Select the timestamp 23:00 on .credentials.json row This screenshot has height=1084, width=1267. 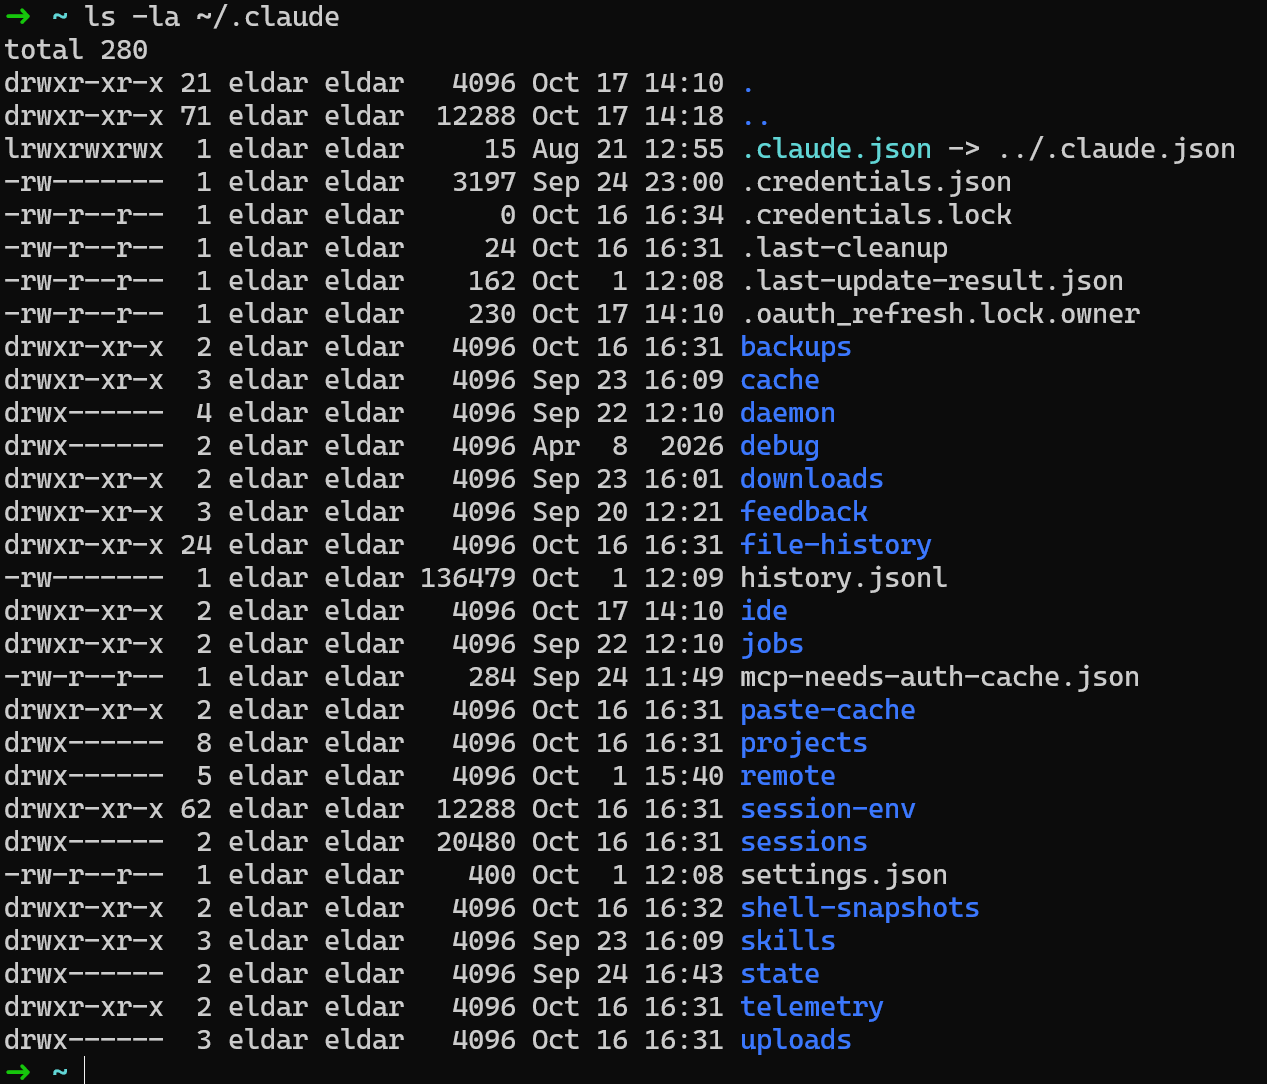click(684, 182)
